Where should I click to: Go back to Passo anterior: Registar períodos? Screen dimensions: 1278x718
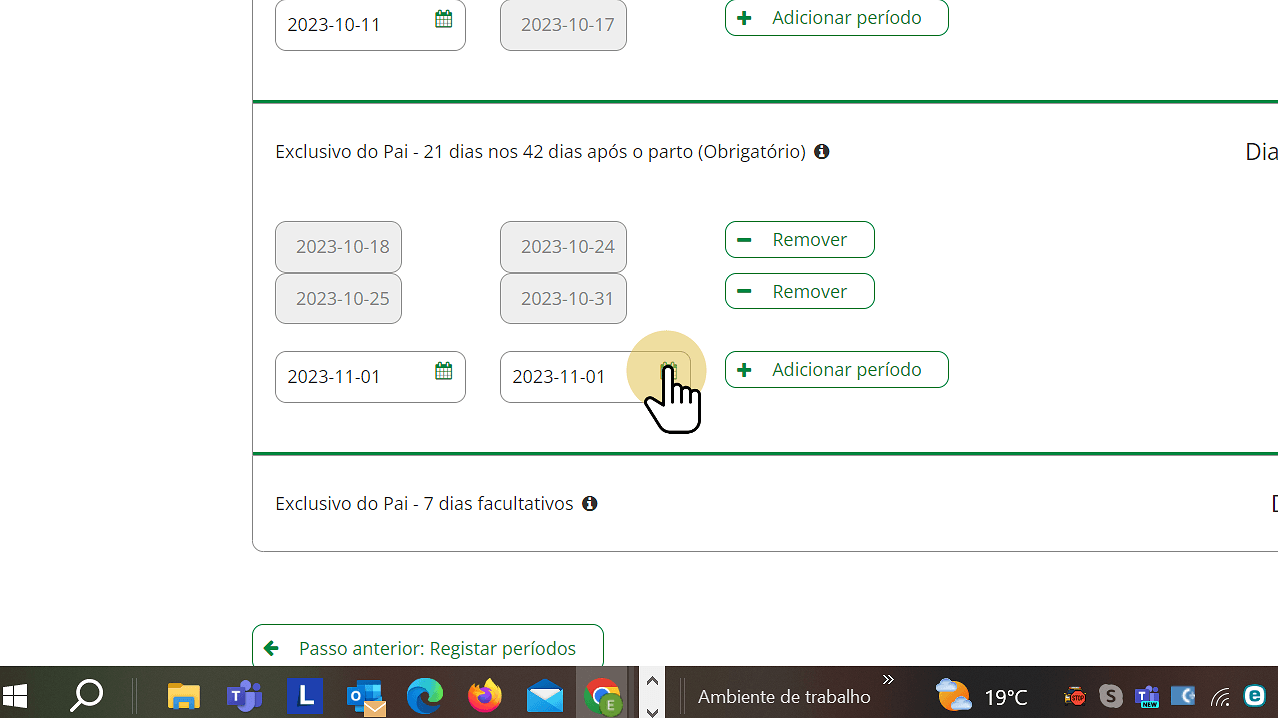(x=427, y=647)
